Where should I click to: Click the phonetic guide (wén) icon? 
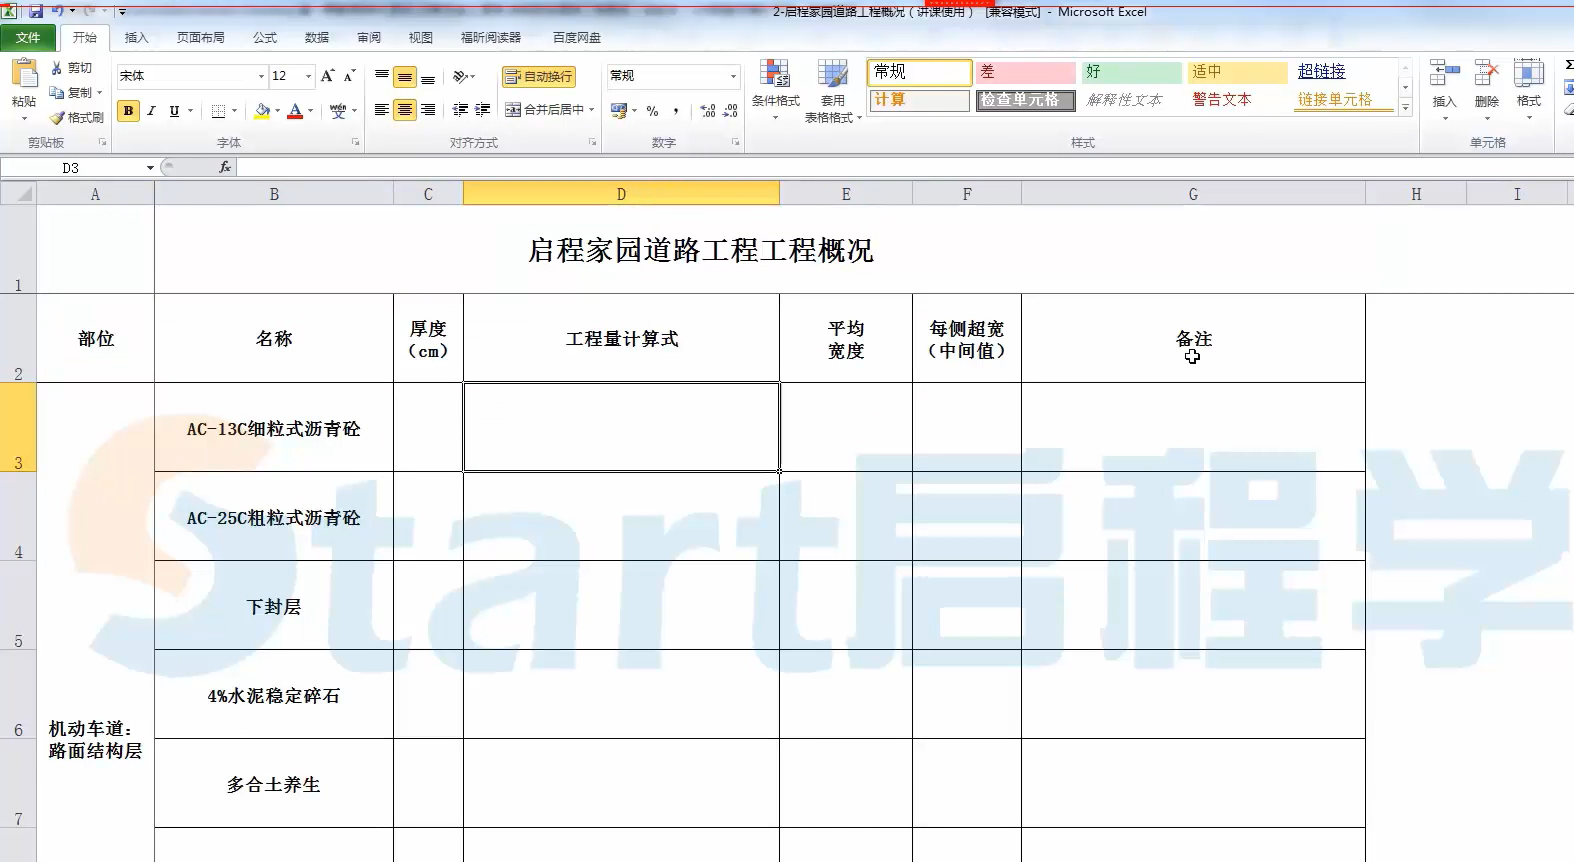(x=338, y=110)
